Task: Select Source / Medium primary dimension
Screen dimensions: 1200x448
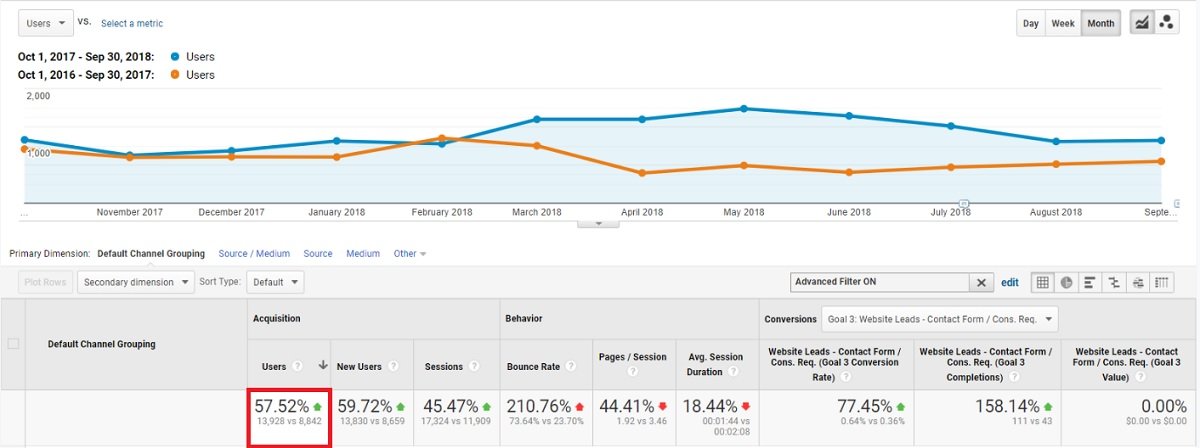Action: [254, 254]
